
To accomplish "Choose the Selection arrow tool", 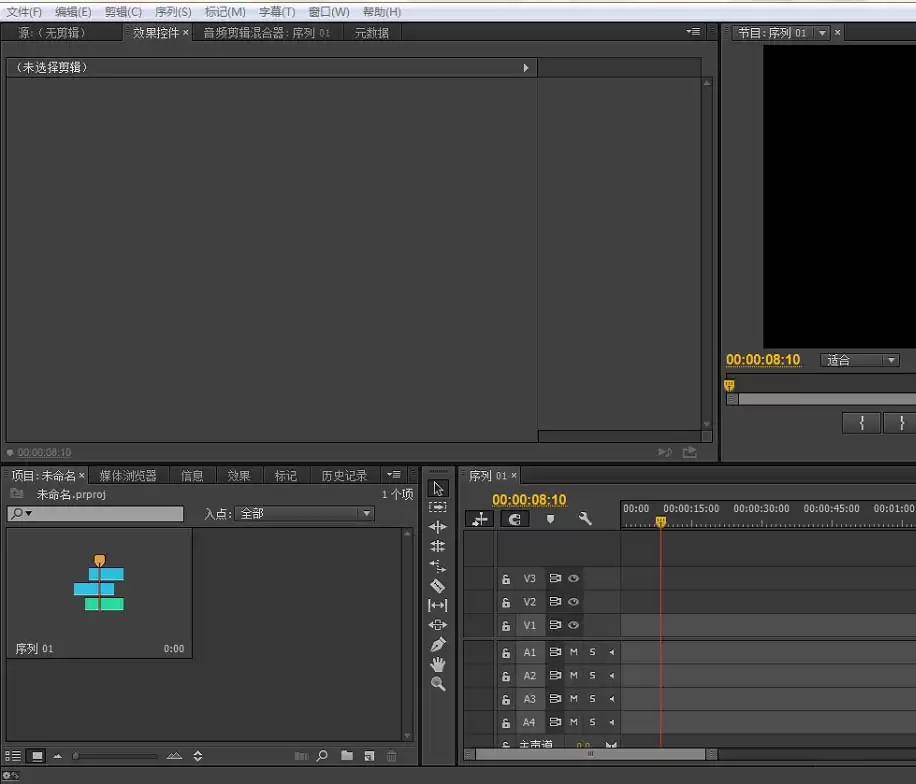I will click(x=438, y=488).
